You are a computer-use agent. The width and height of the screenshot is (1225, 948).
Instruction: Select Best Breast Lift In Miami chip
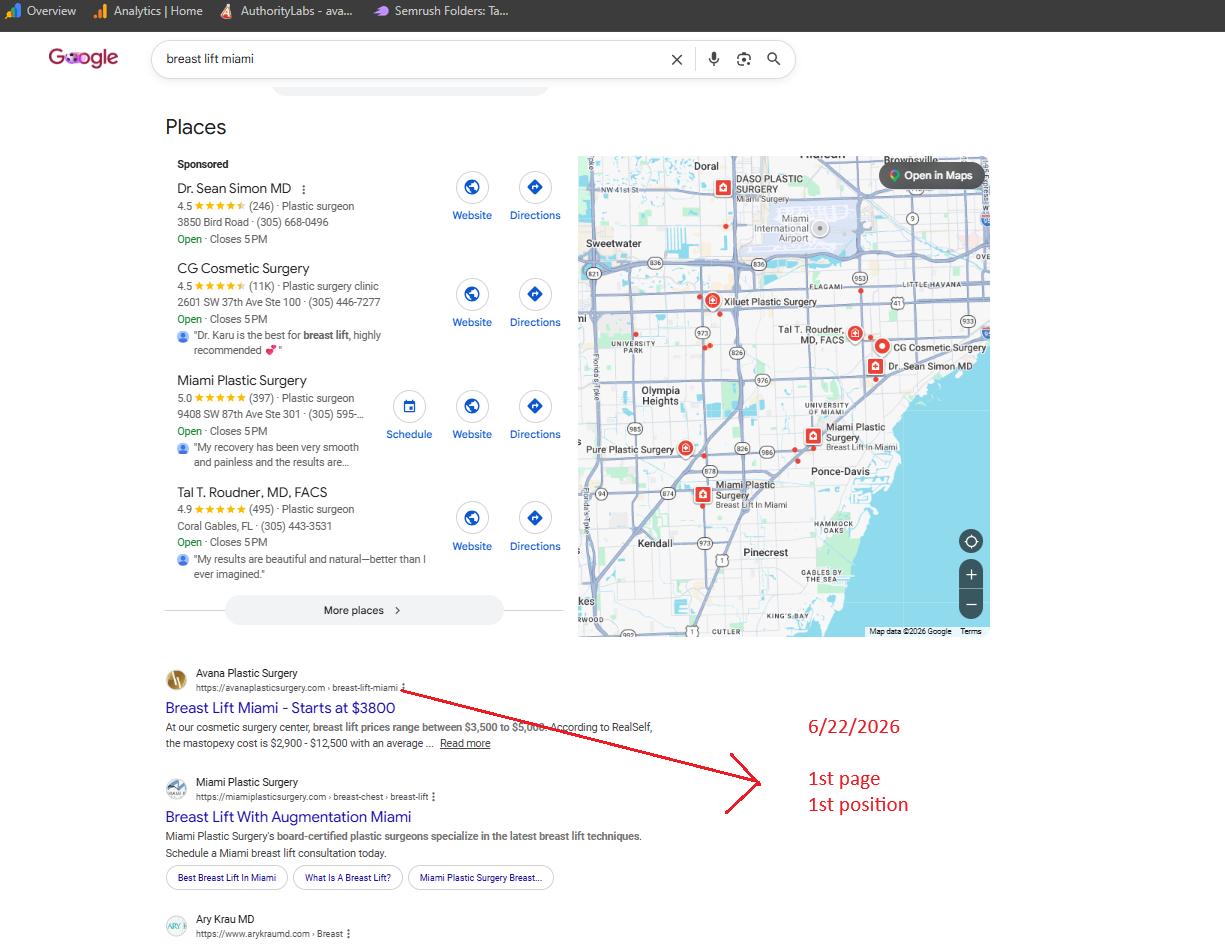coord(227,878)
